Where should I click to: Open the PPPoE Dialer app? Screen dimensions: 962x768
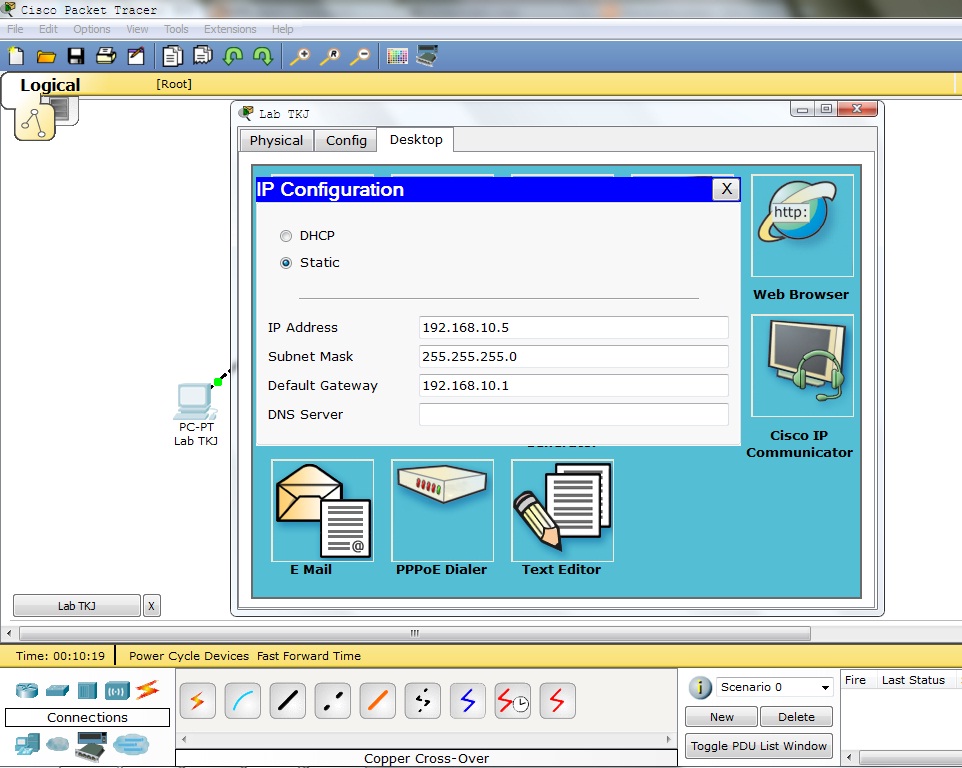pos(442,510)
